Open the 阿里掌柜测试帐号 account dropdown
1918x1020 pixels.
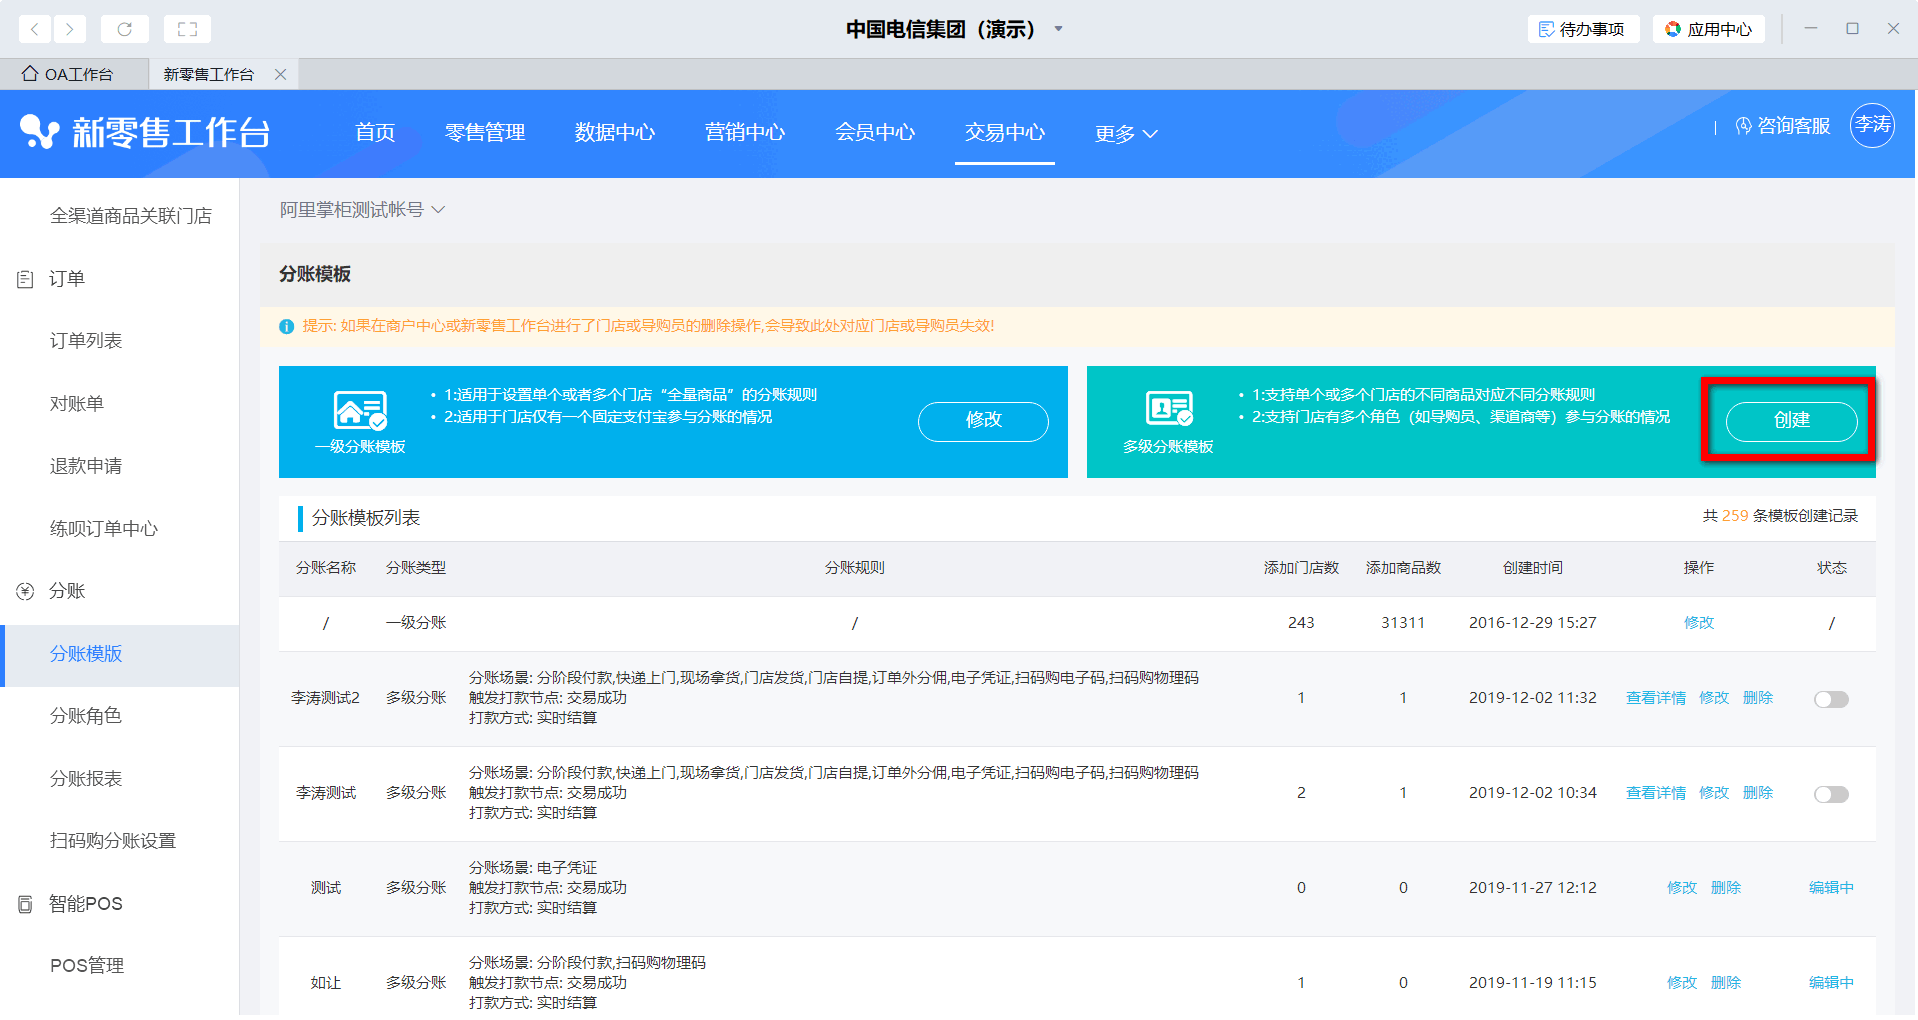point(362,210)
